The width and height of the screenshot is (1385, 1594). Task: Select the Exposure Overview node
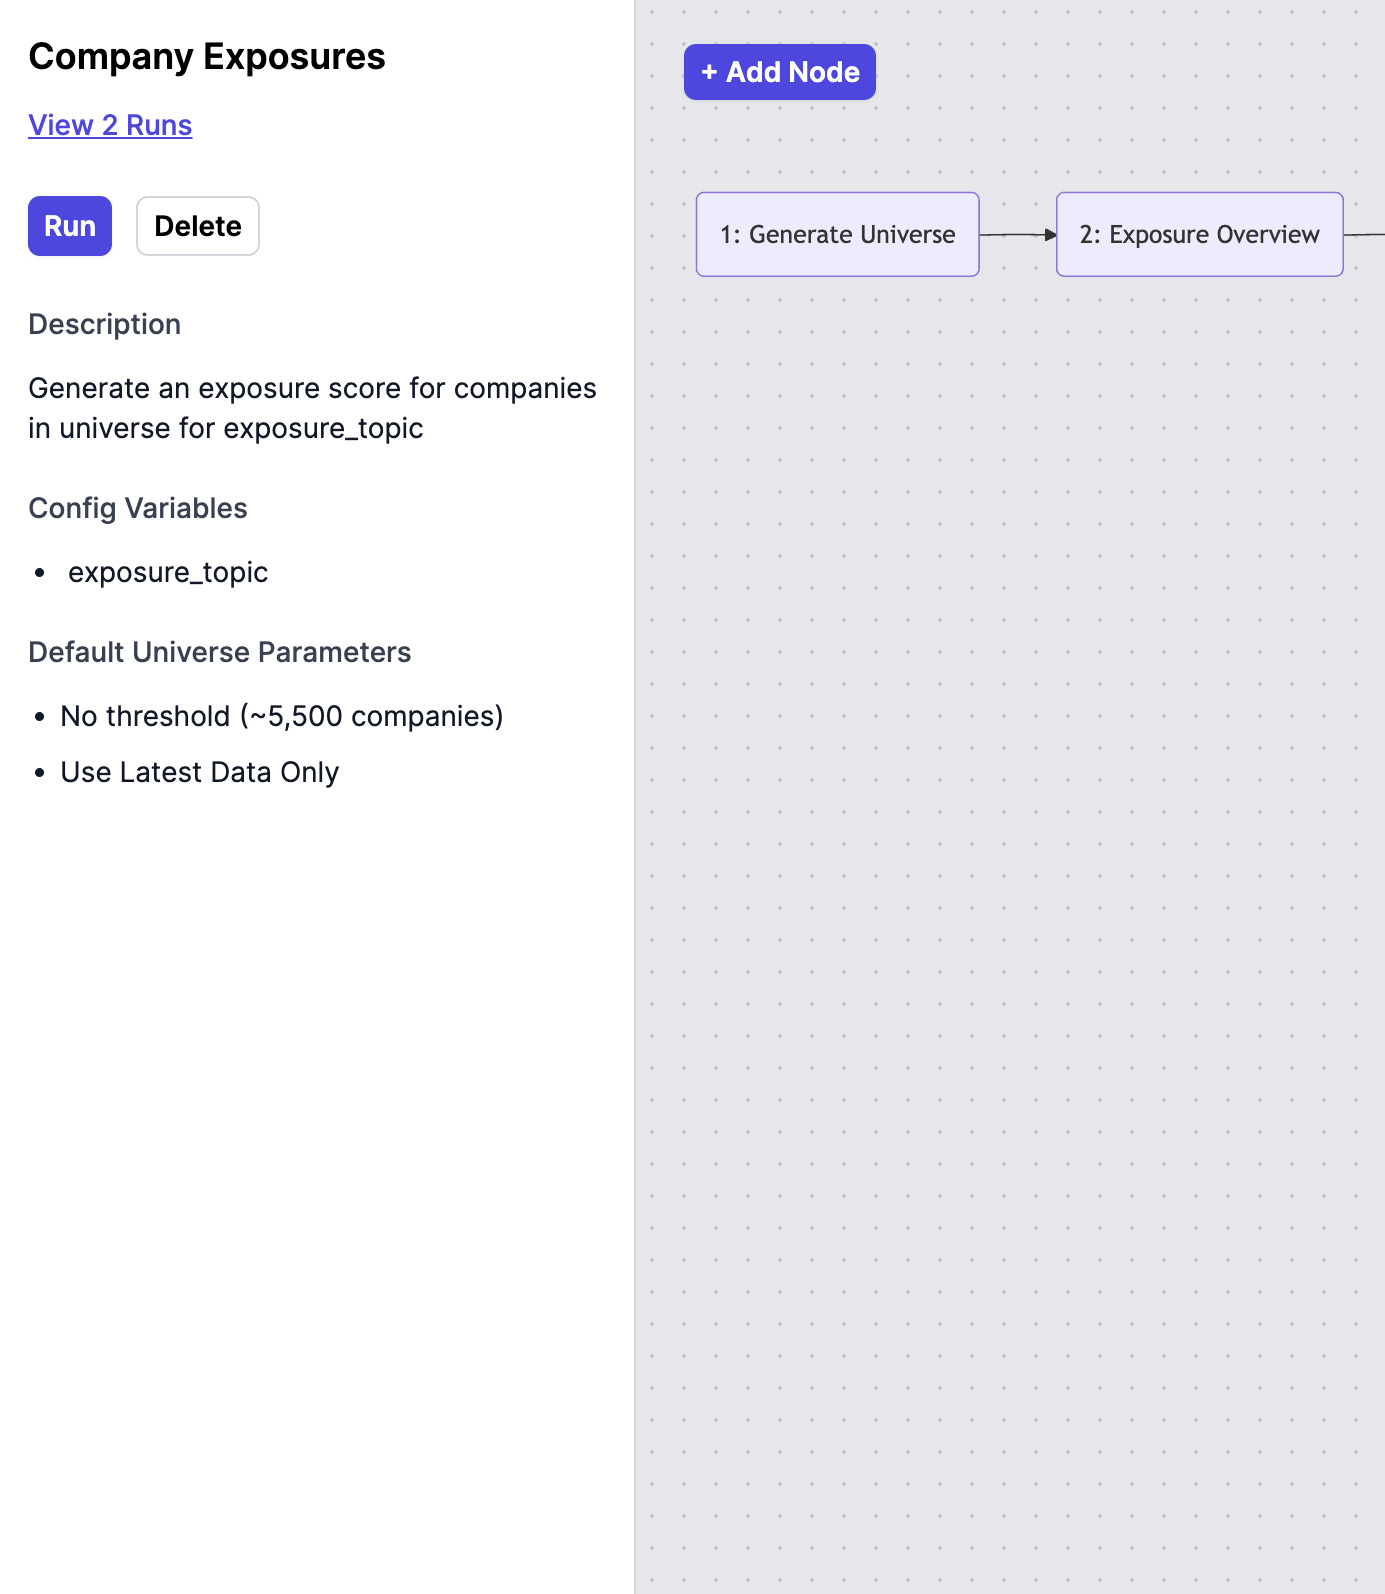[x=1199, y=234]
